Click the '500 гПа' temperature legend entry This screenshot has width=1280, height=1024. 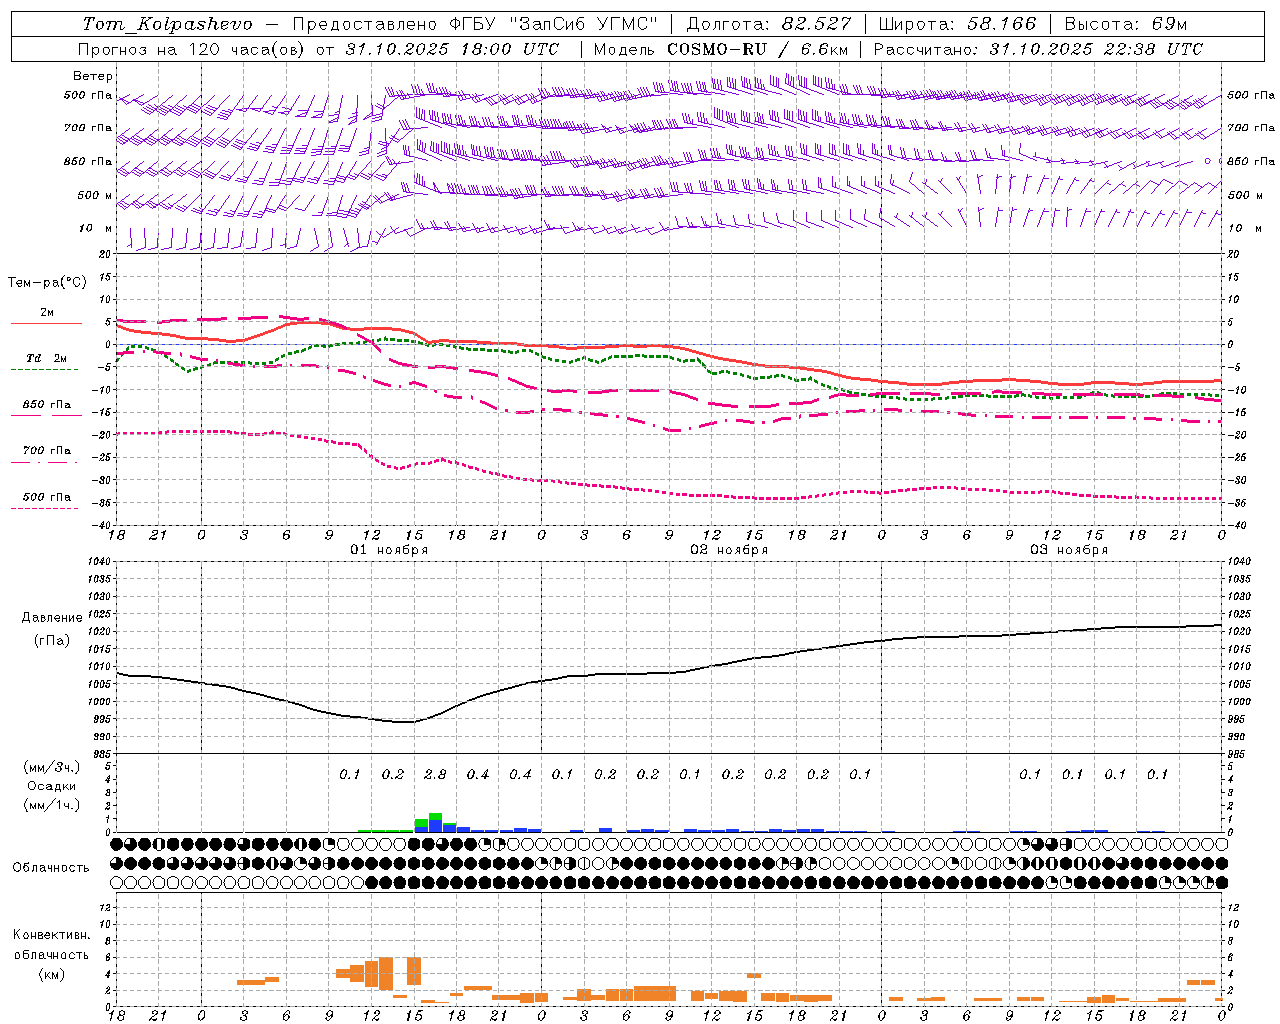pyautogui.click(x=47, y=497)
